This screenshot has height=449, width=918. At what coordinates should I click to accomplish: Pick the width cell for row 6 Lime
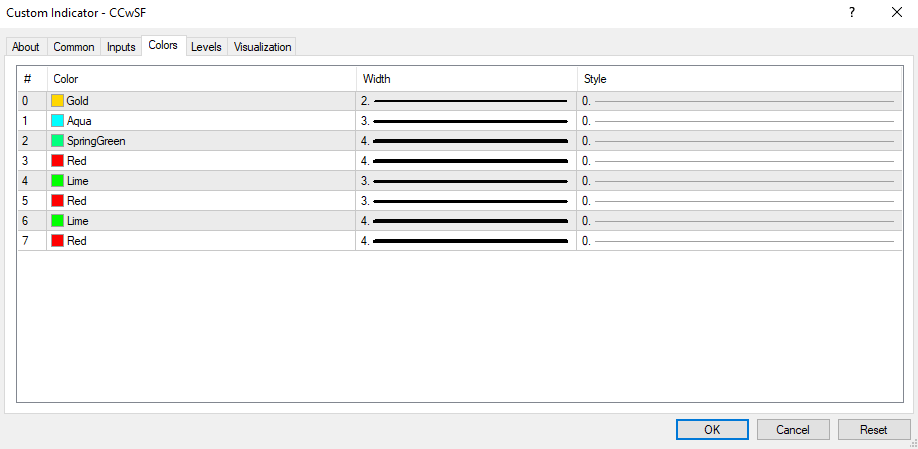[466, 221]
